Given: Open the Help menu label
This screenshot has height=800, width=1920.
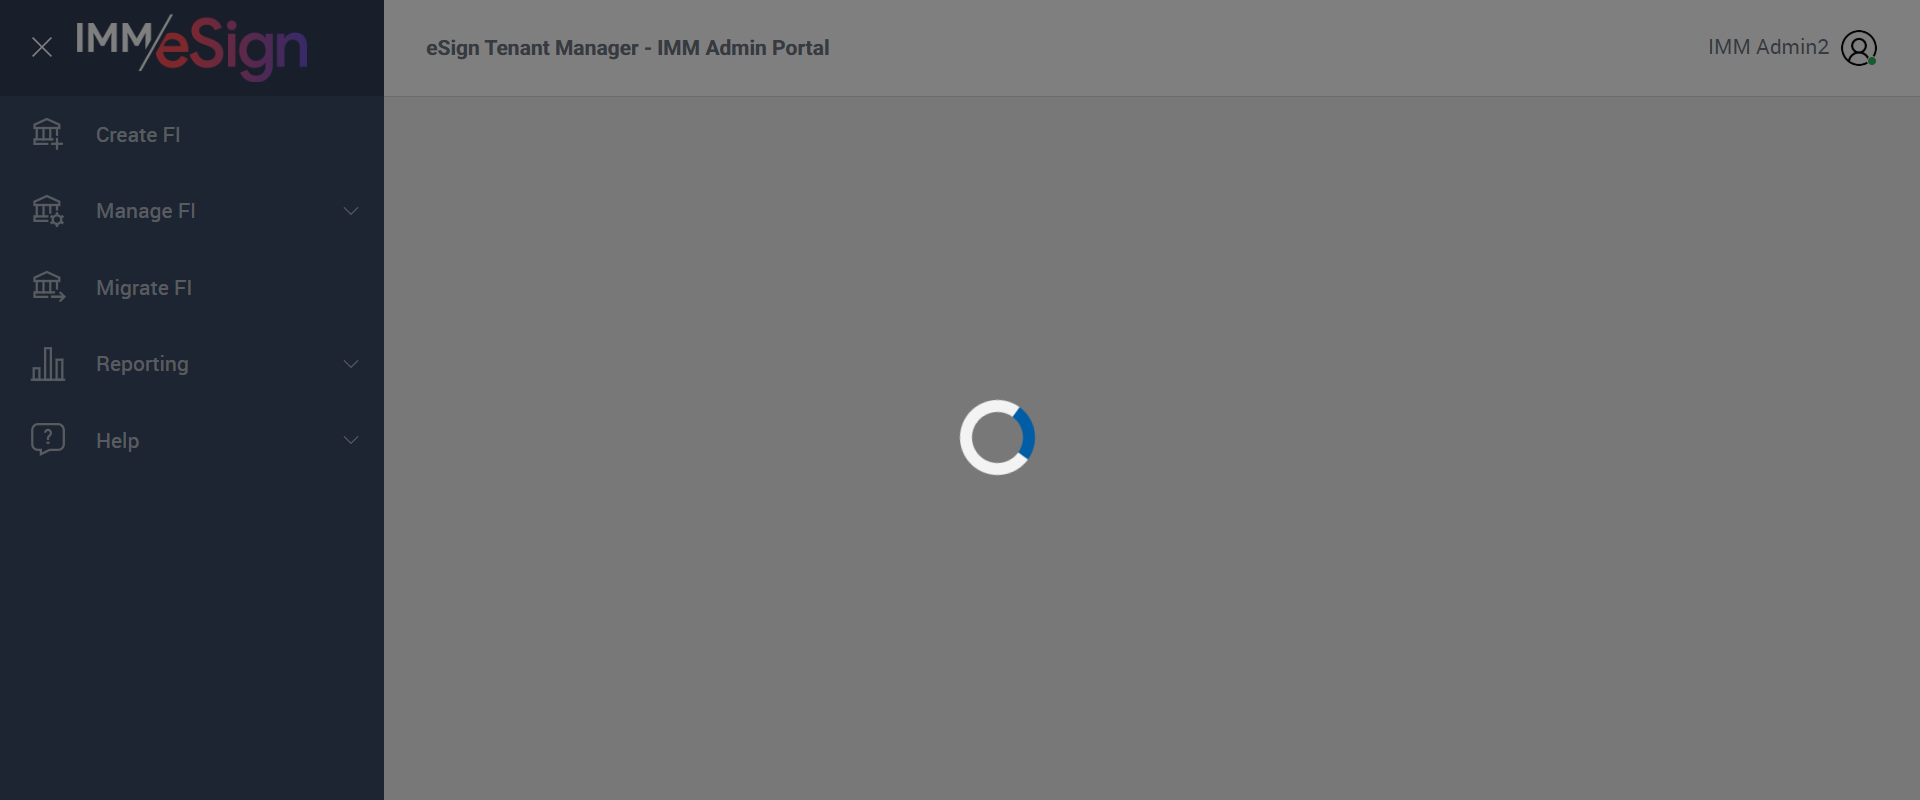Looking at the screenshot, I should click(117, 441).
